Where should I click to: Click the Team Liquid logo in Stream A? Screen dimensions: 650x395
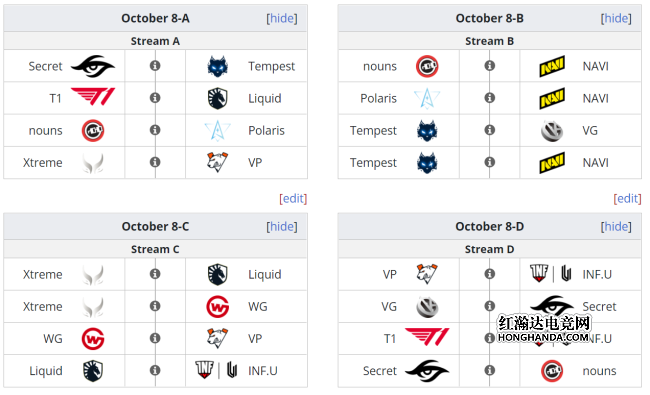(x=218, y=99)
